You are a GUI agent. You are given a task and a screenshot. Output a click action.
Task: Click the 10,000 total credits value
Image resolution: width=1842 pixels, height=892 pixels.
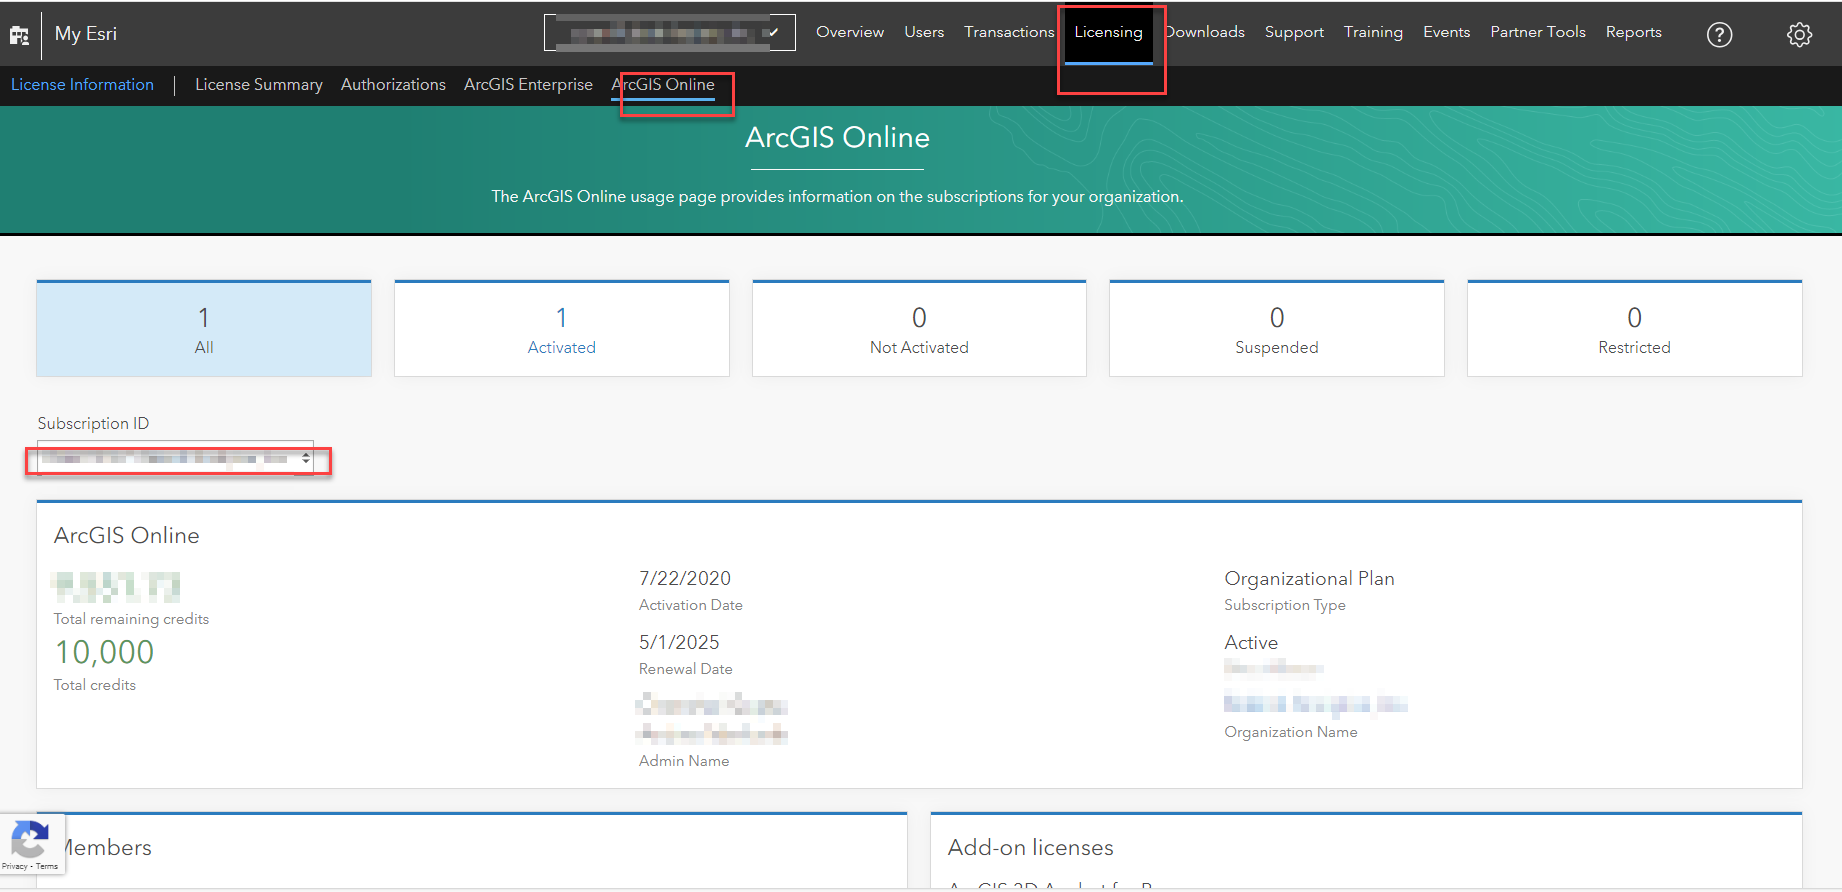104,653
